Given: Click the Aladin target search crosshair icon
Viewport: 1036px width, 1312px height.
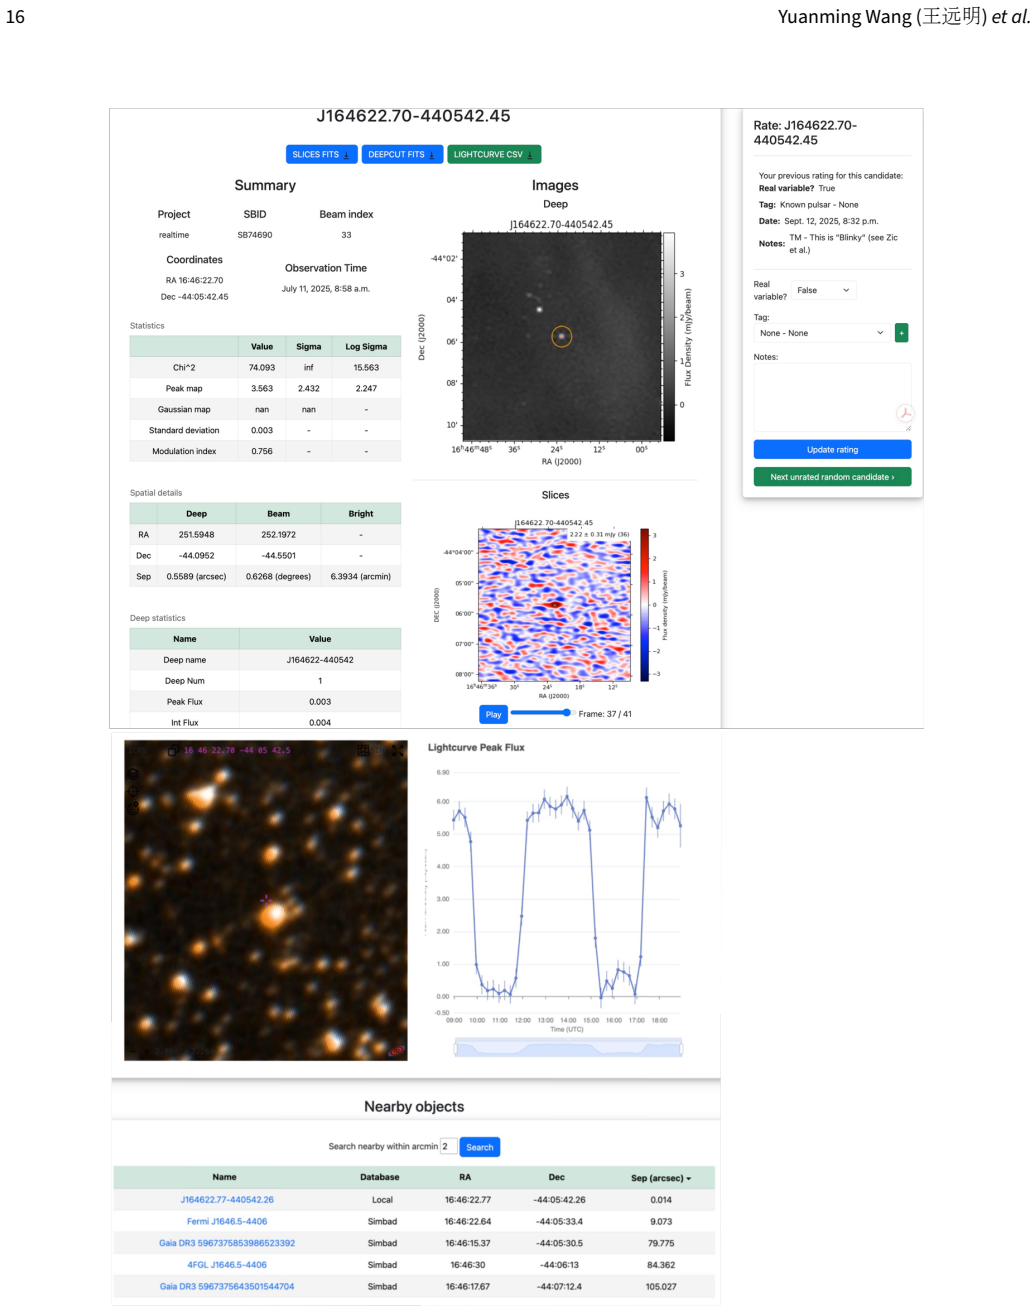Looking at the screenshot, I should [x=133, y=790].
